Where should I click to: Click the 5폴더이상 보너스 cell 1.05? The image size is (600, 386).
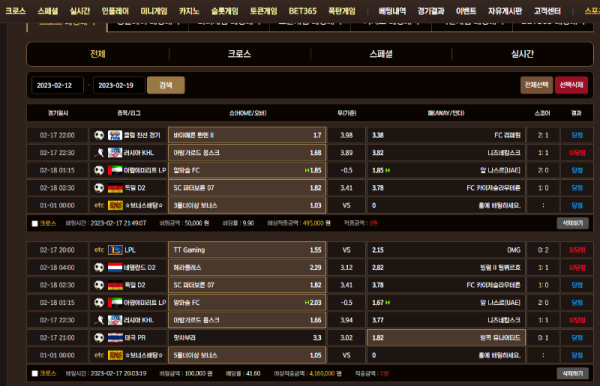click(x=247, y=355)
